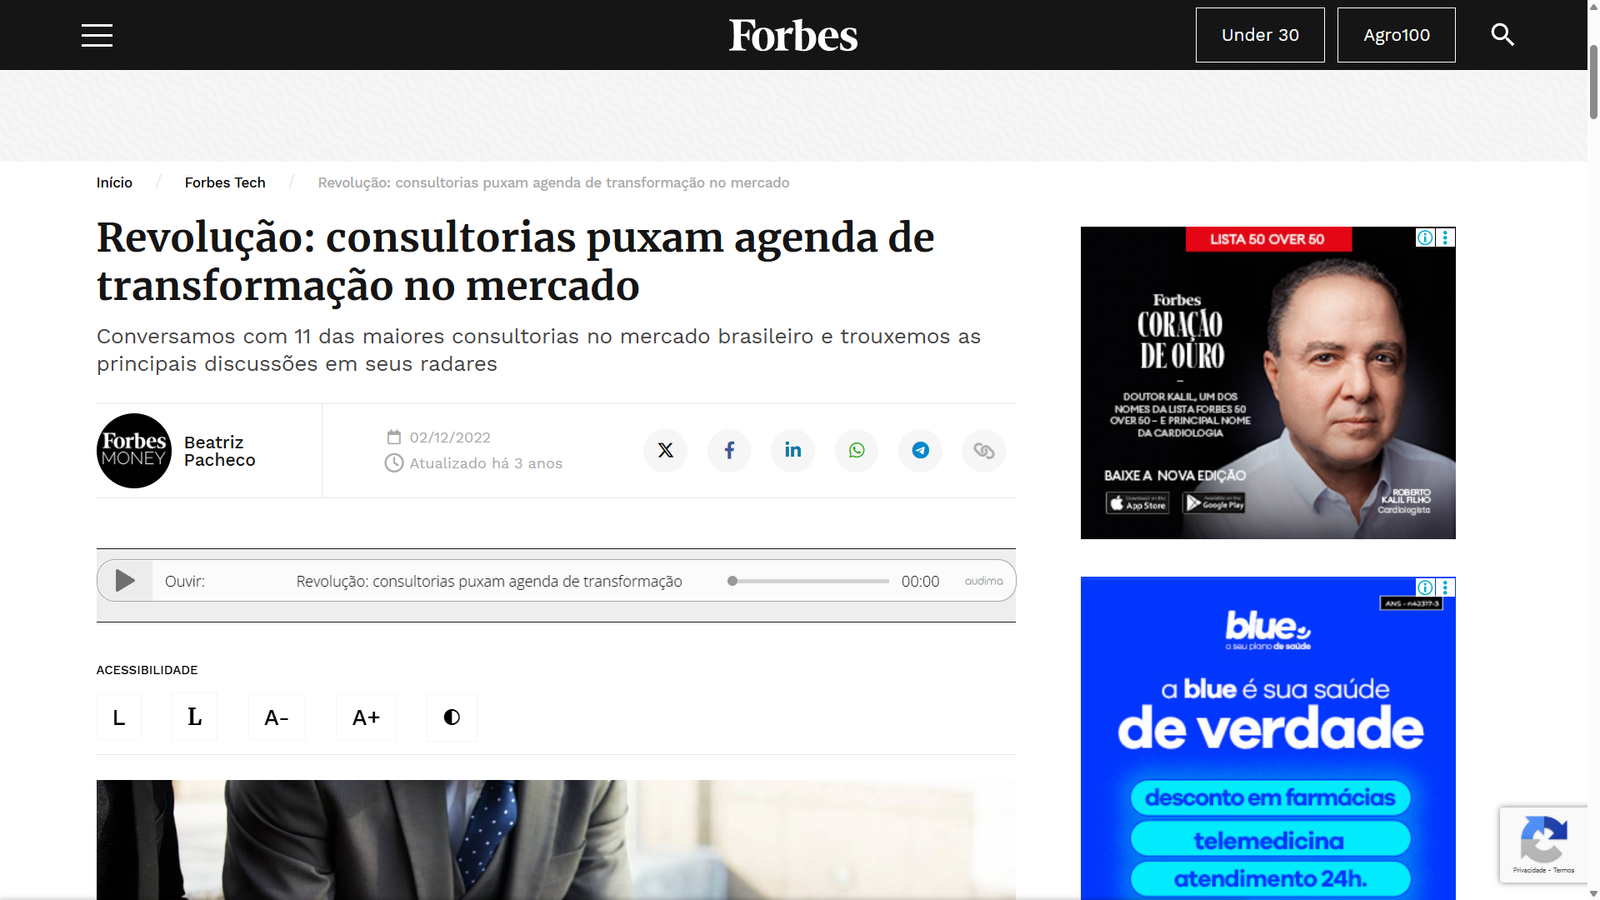Decrease font size with A-
Screen dimensions: 1600x900
[x=277, y=717]
